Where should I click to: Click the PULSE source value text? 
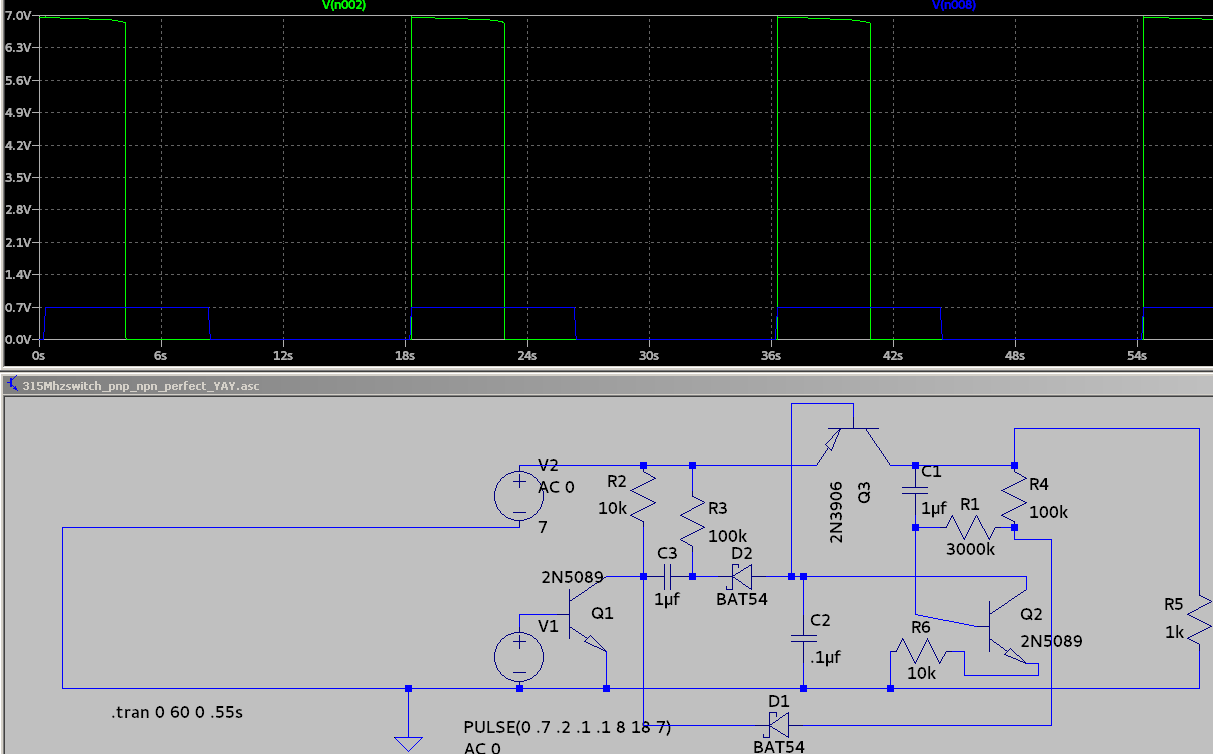tap(567, 727)
